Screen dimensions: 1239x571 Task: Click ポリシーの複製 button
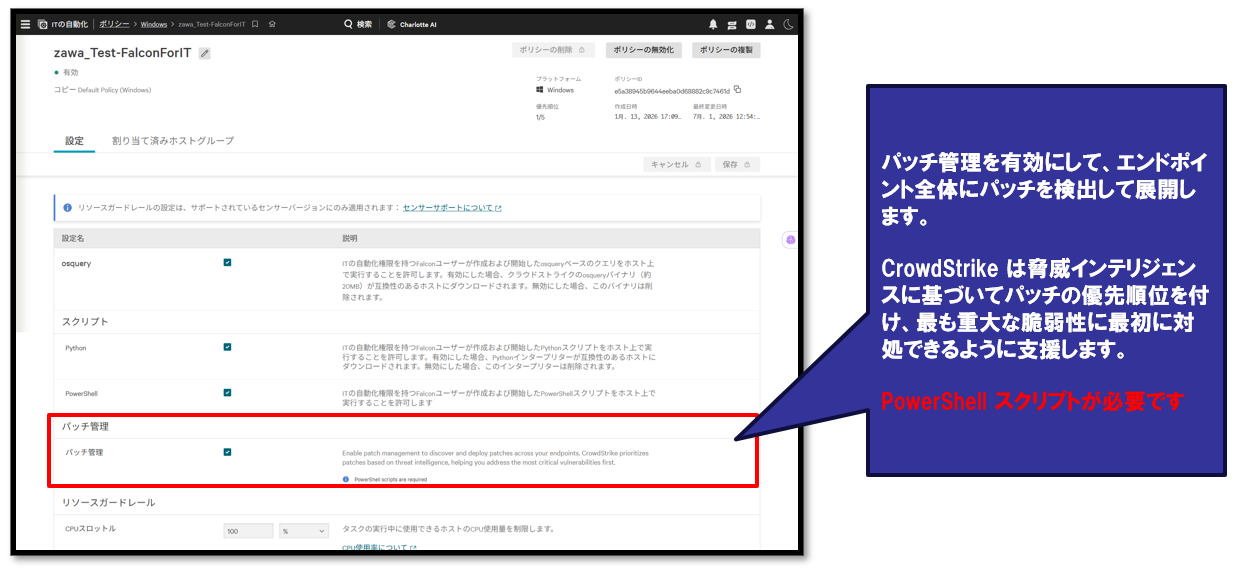click(x=727, y=50)
